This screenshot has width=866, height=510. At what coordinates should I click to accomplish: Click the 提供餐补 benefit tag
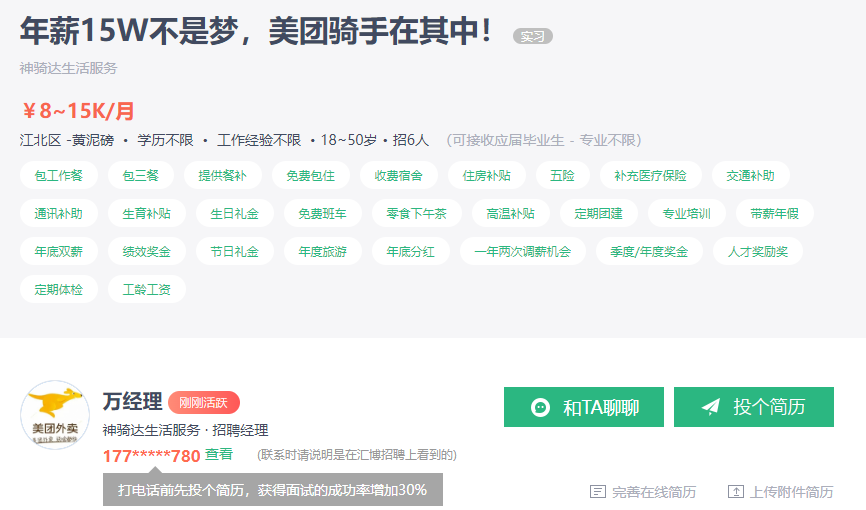[x=223, y=176]
